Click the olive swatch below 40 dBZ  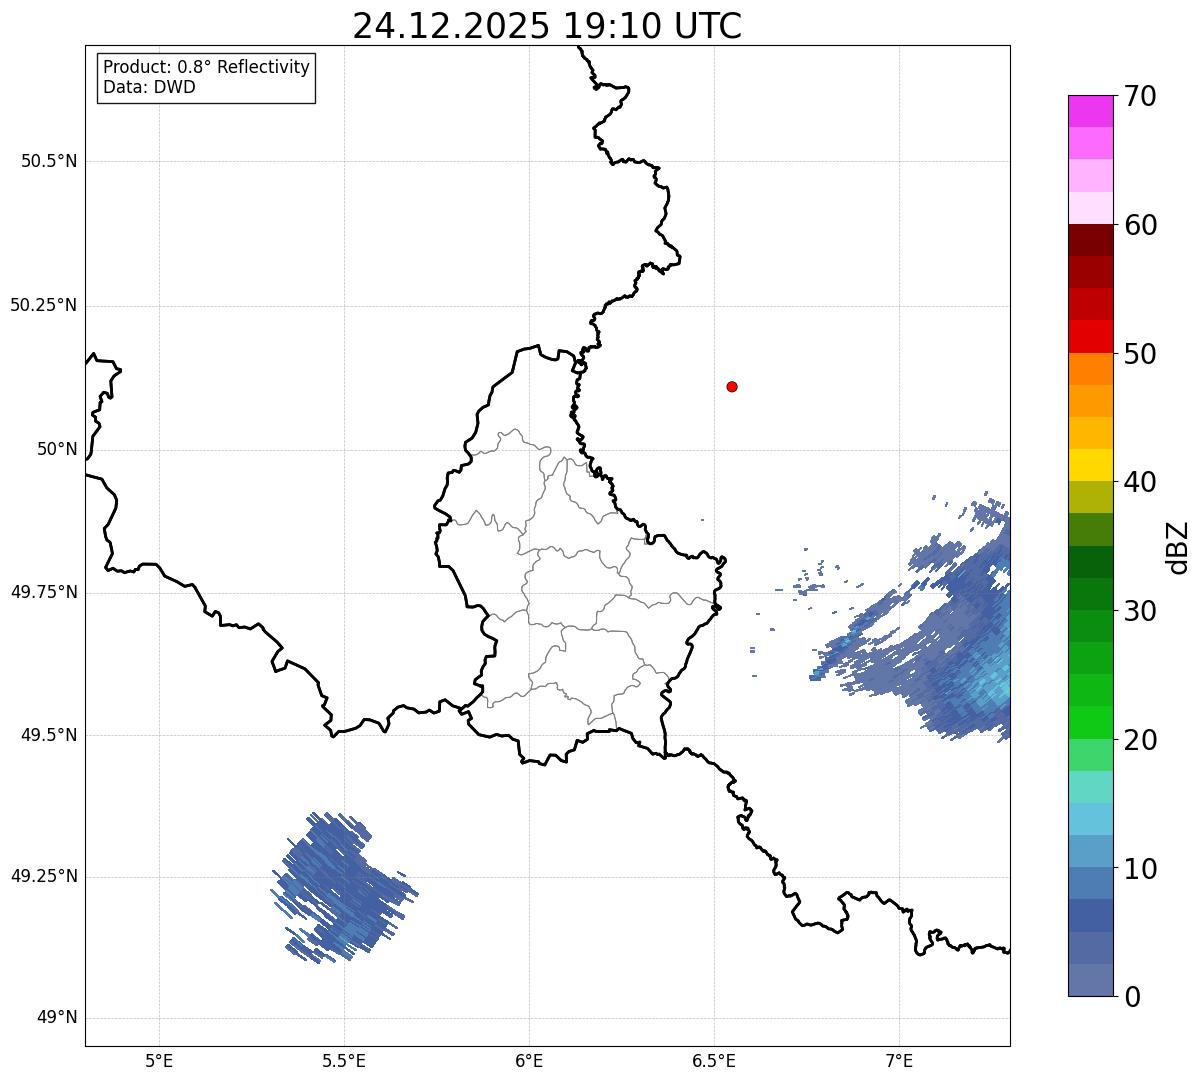(x=1090, y=497)
